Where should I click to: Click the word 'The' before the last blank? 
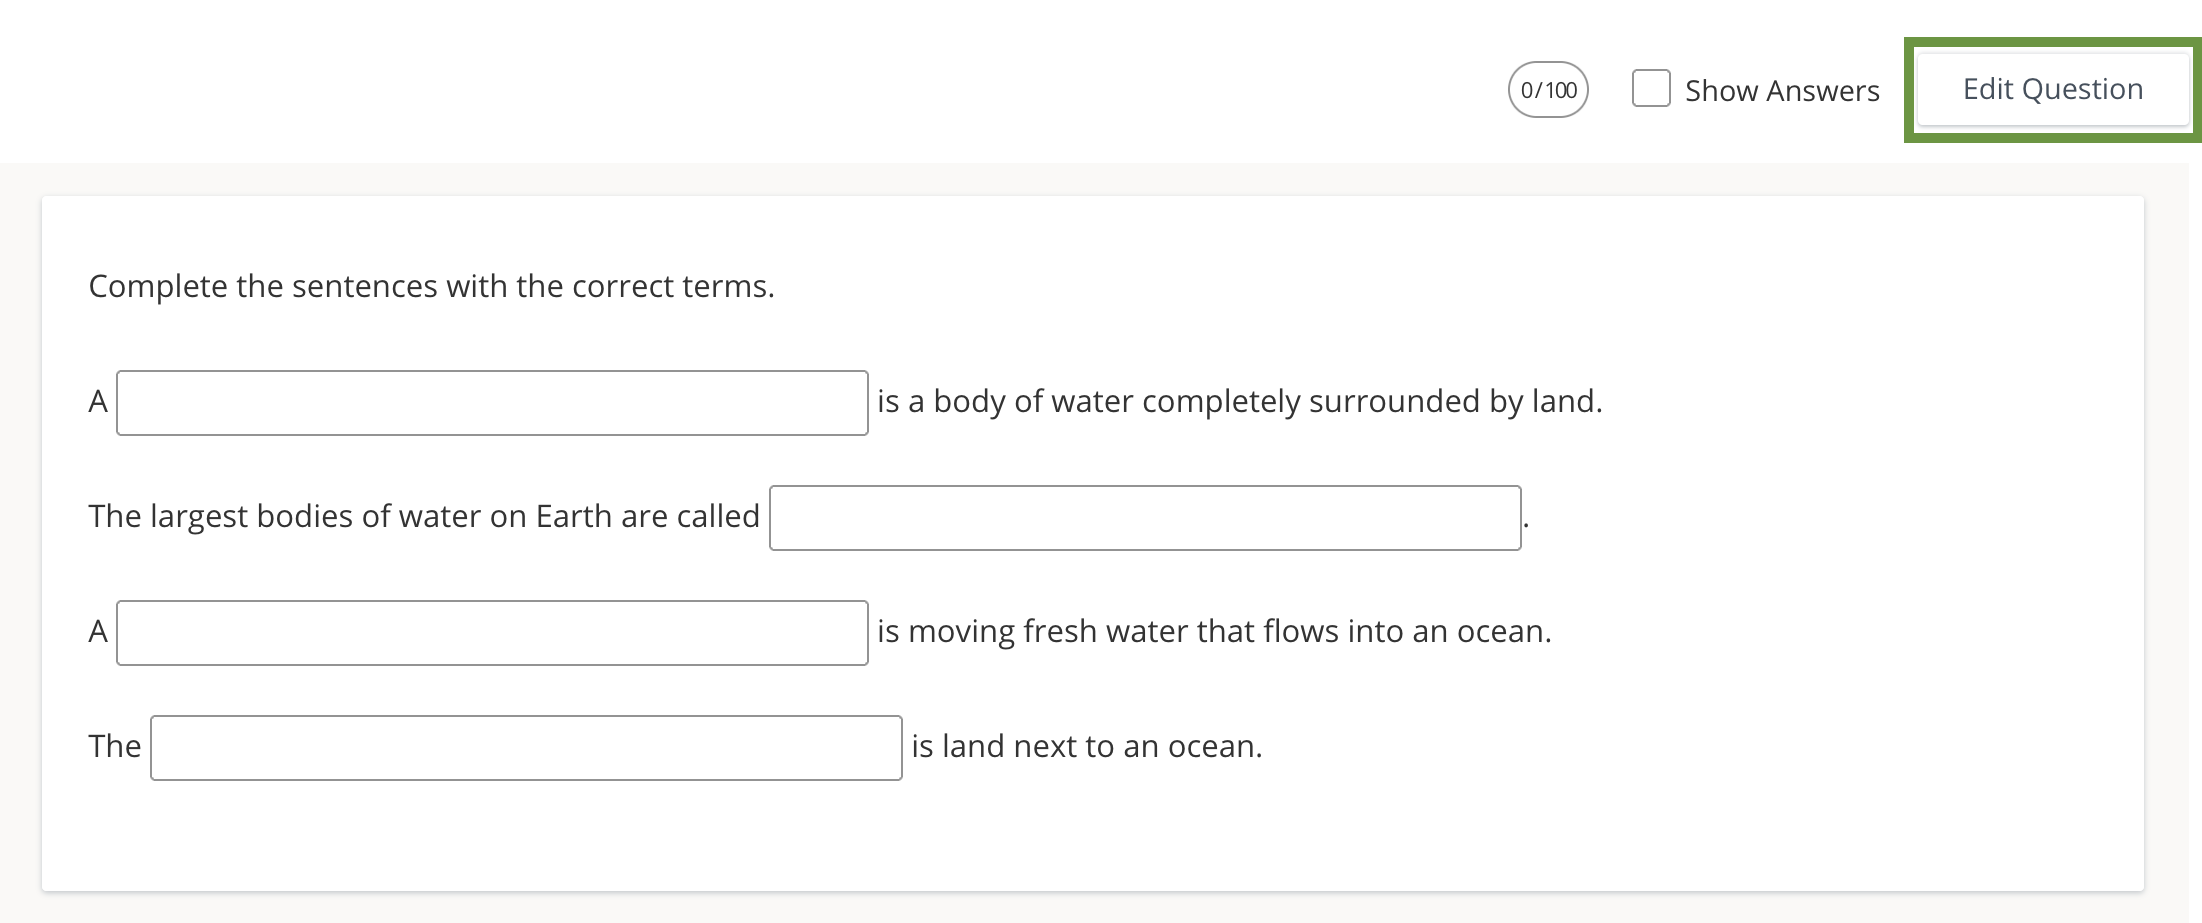click(114, 747)
